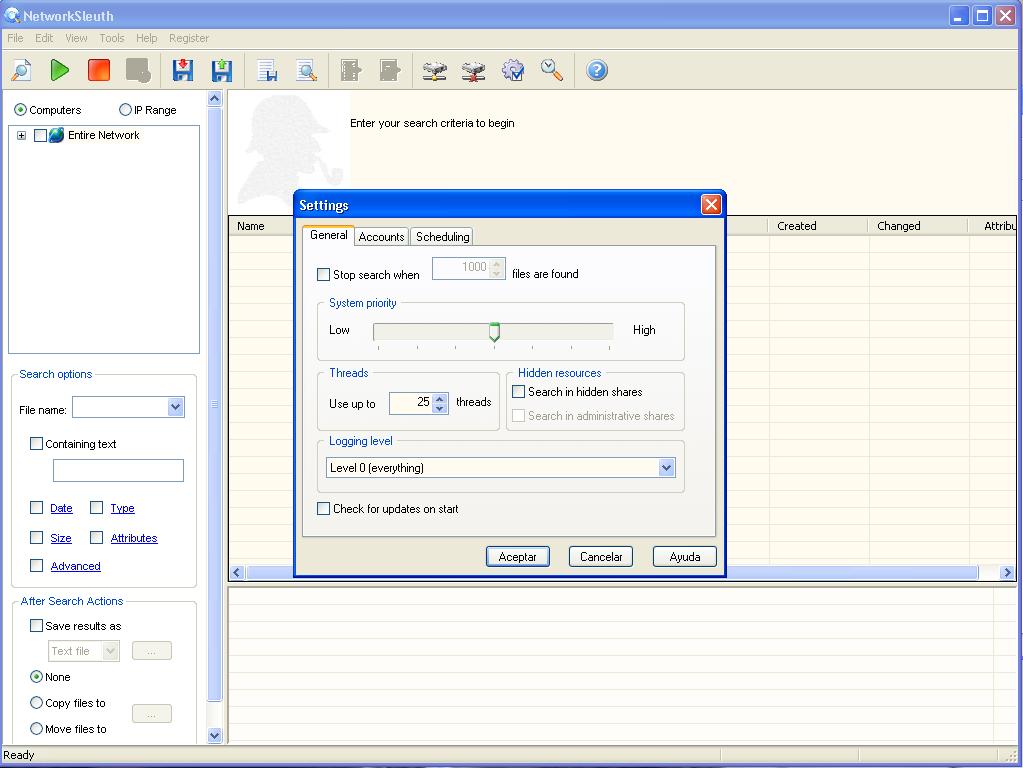The height and width of the screenshot is (768, 1023).
Task: Click the globe icon beside Entire Network
Action: tap(57, 135)
